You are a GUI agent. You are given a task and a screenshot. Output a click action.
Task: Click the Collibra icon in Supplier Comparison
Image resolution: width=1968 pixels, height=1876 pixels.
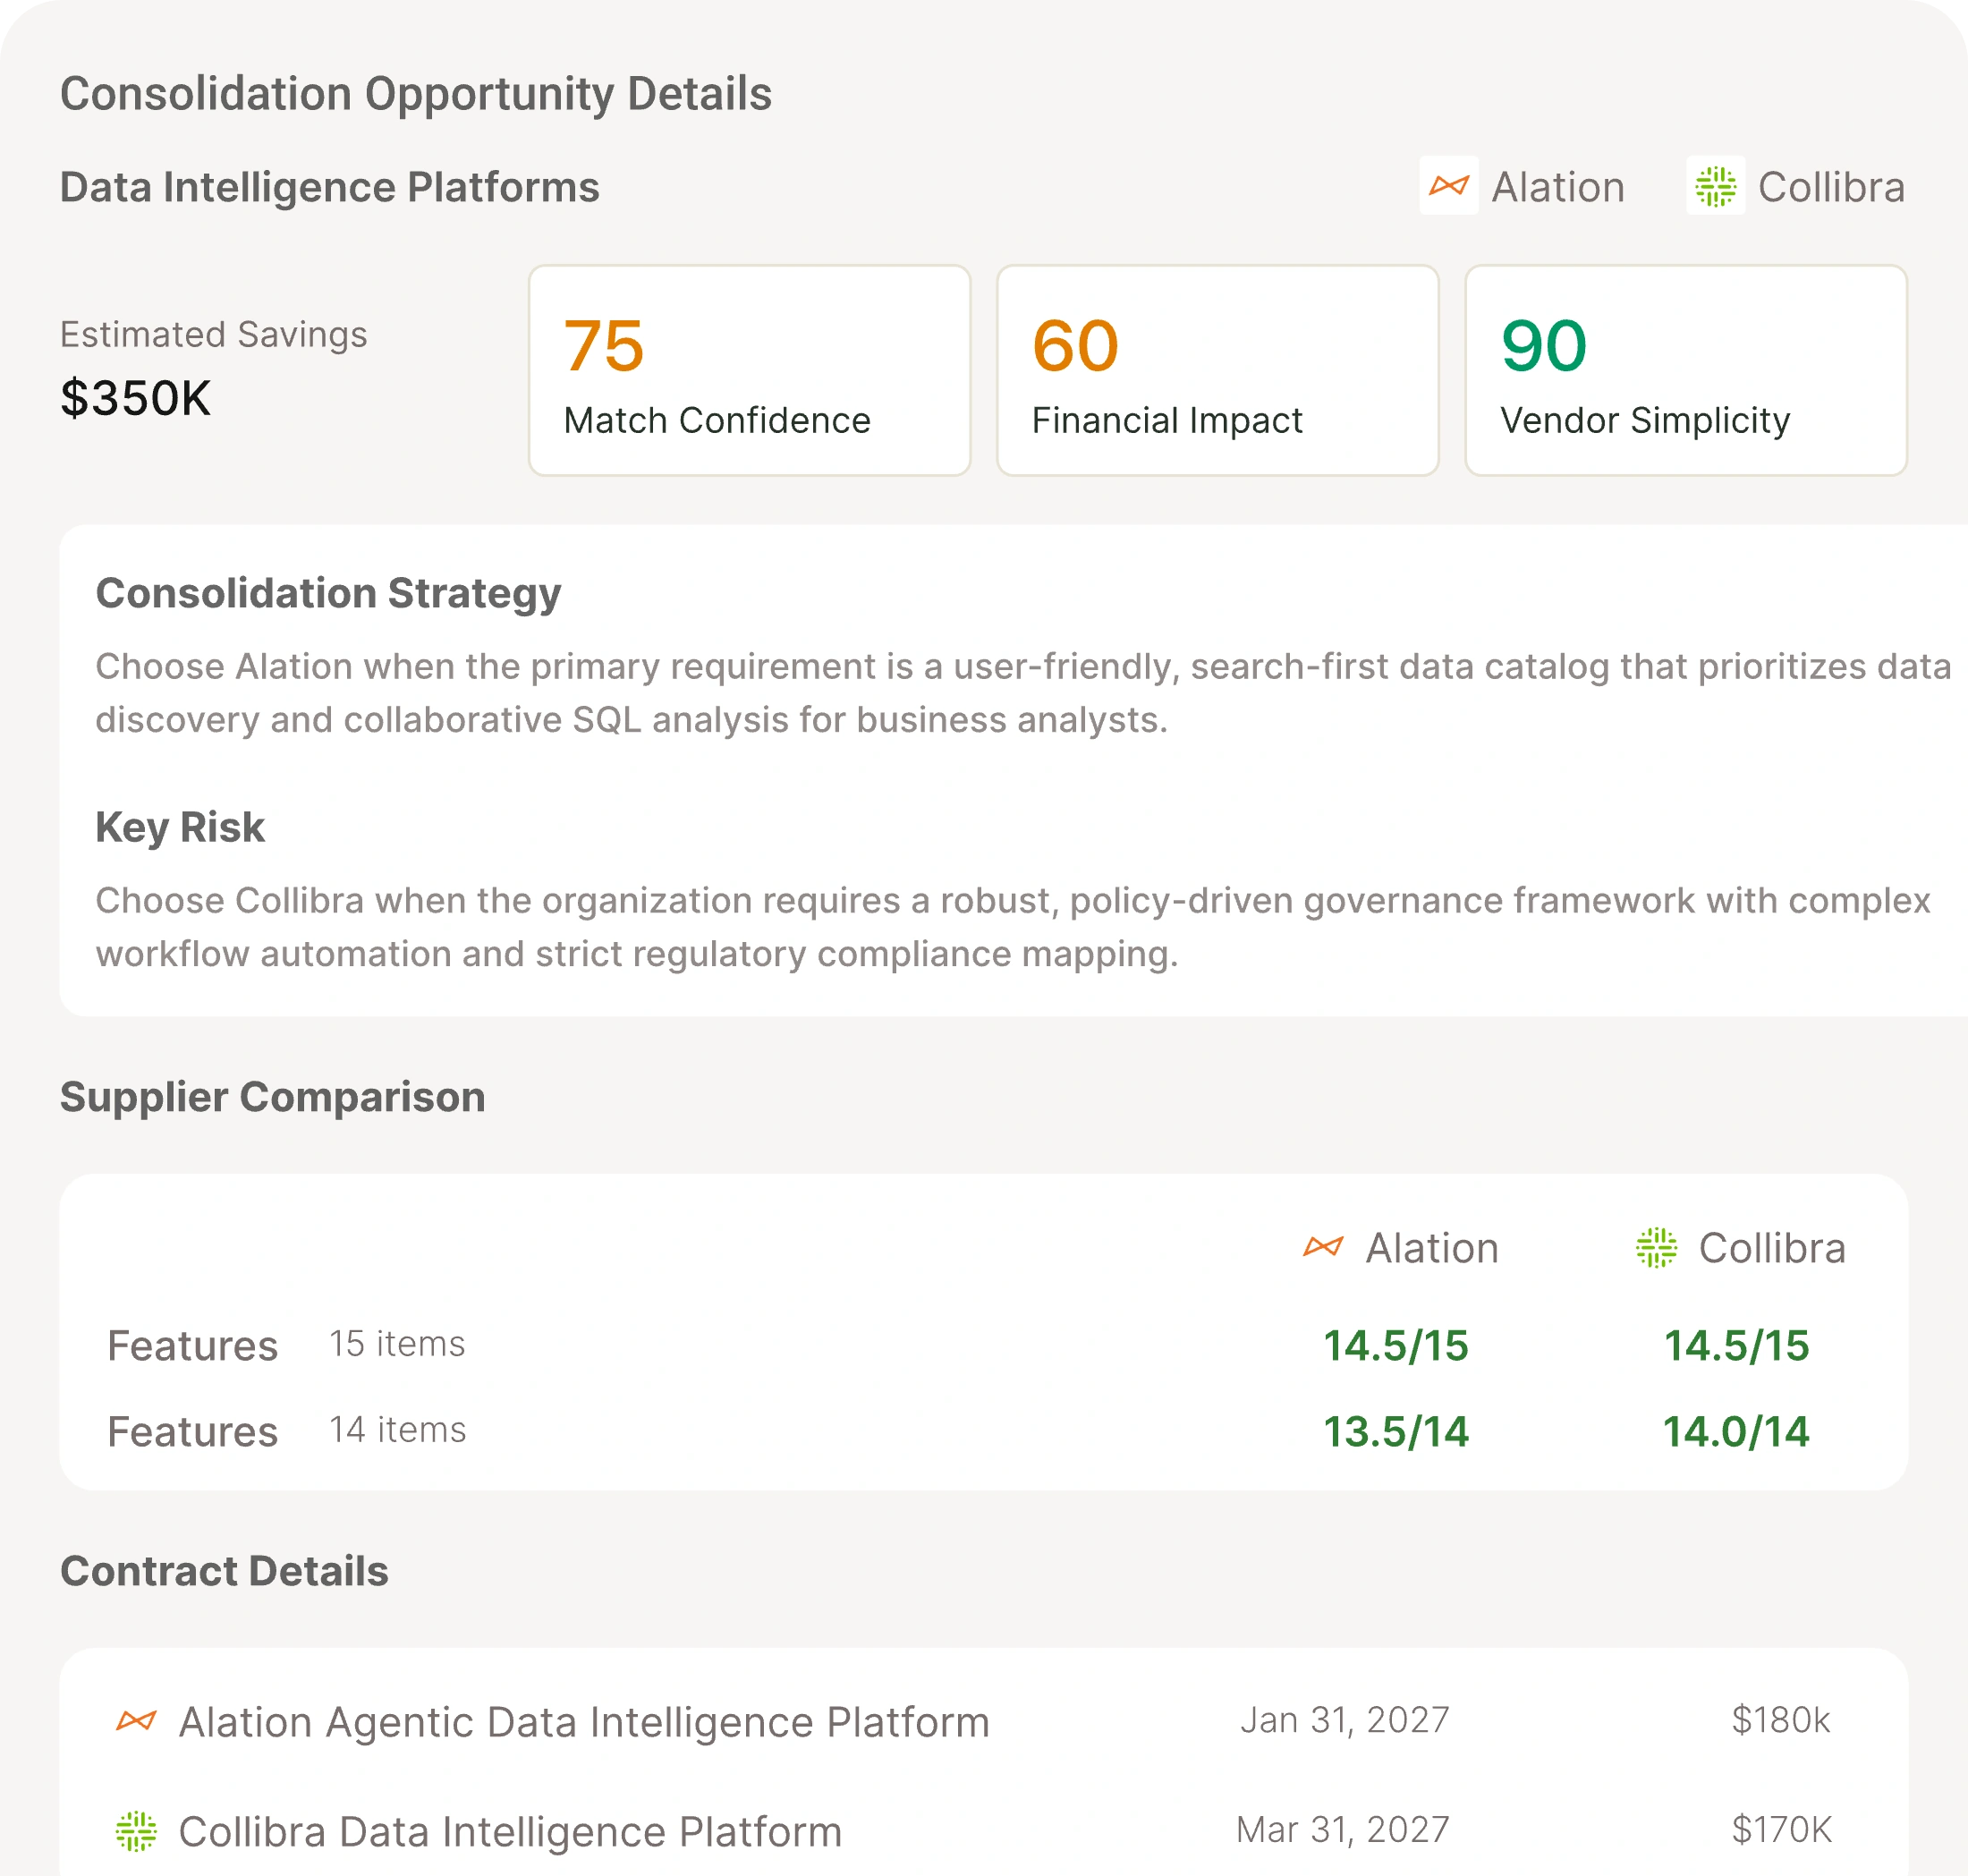(1656, 1247)
